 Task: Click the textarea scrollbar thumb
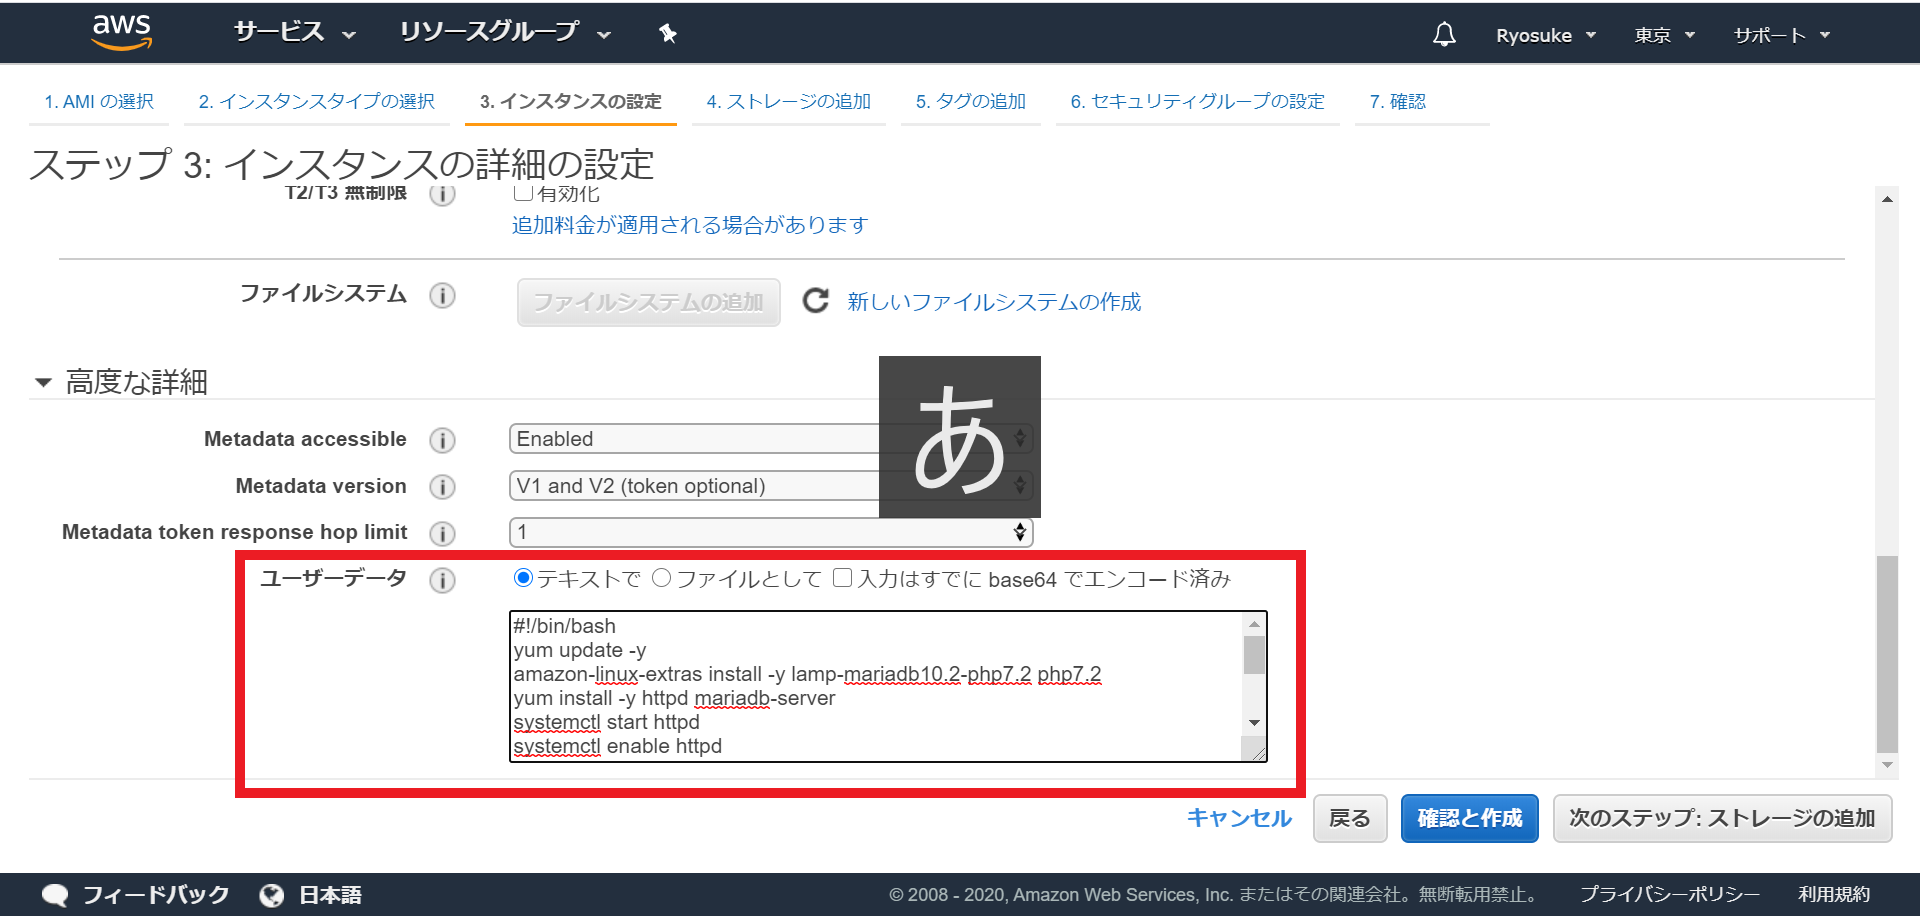click(1254, 655)
